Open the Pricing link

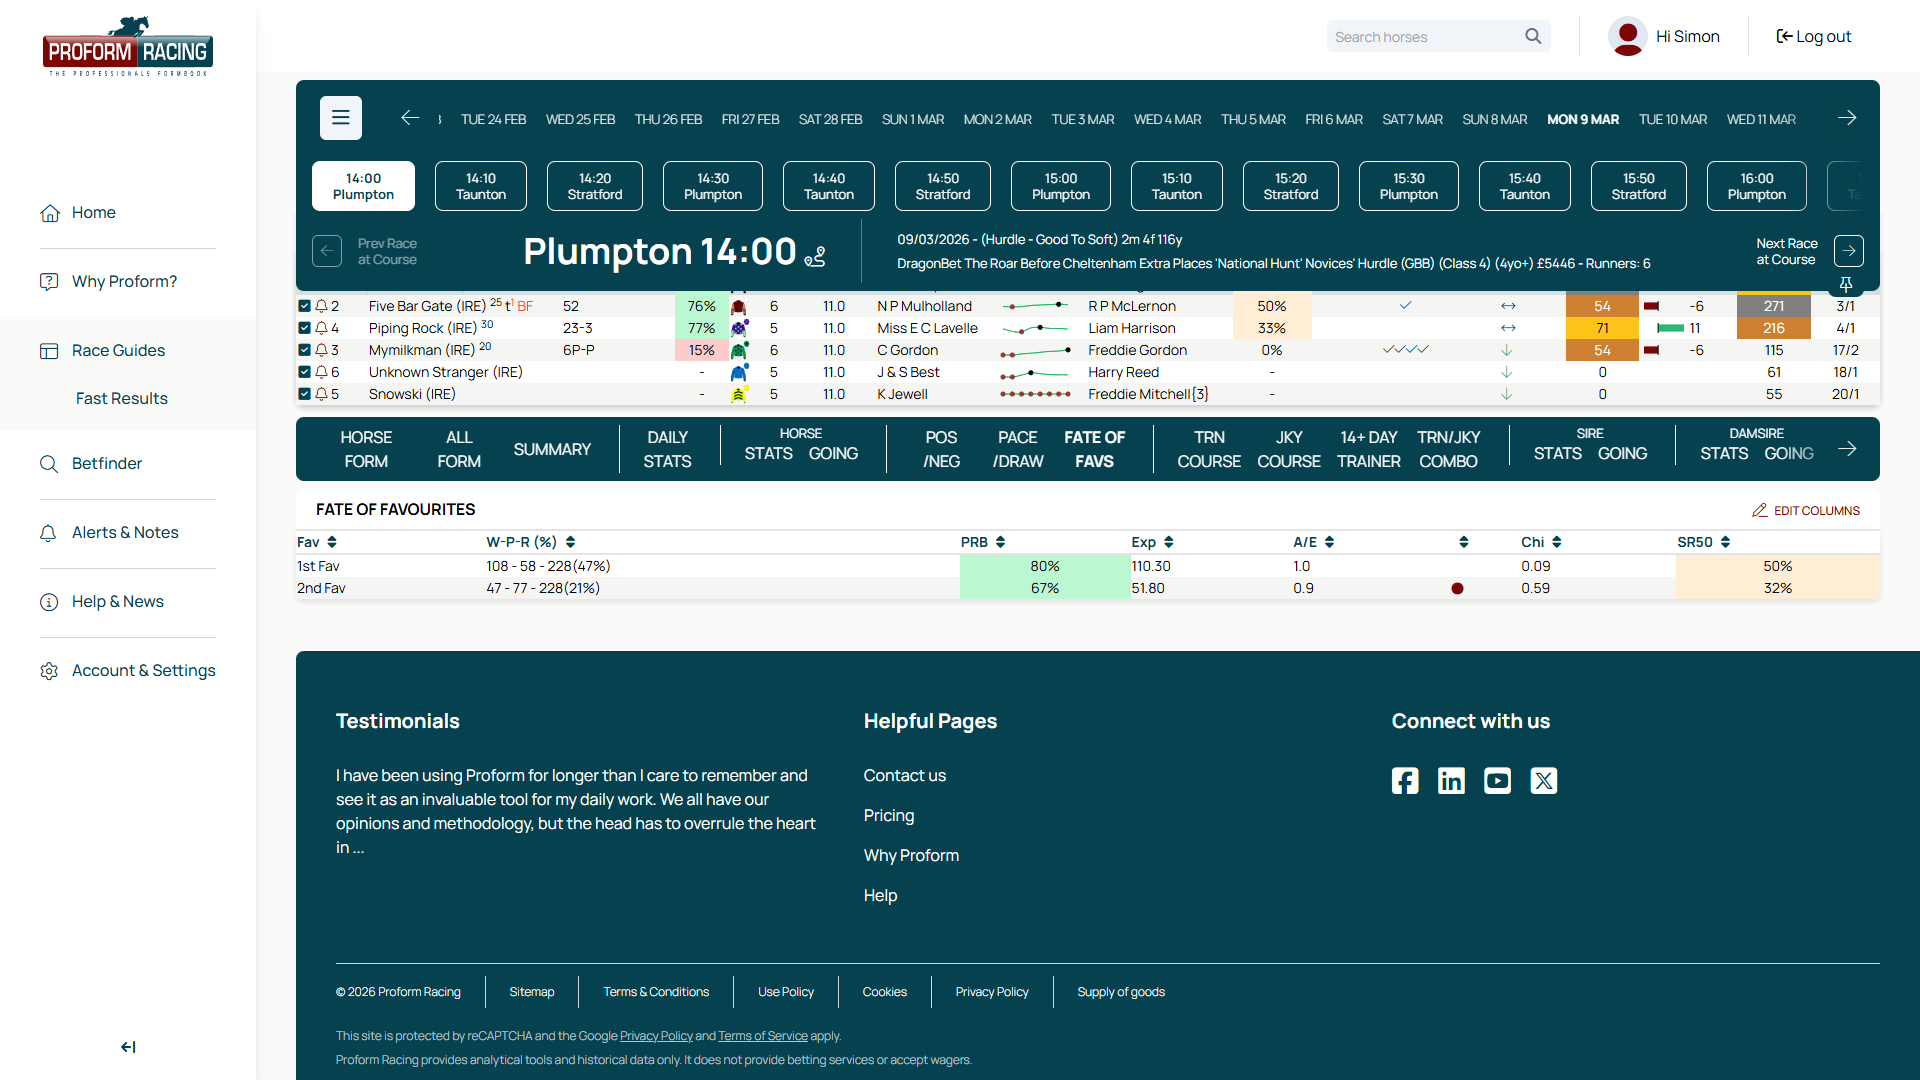point(889,815)
